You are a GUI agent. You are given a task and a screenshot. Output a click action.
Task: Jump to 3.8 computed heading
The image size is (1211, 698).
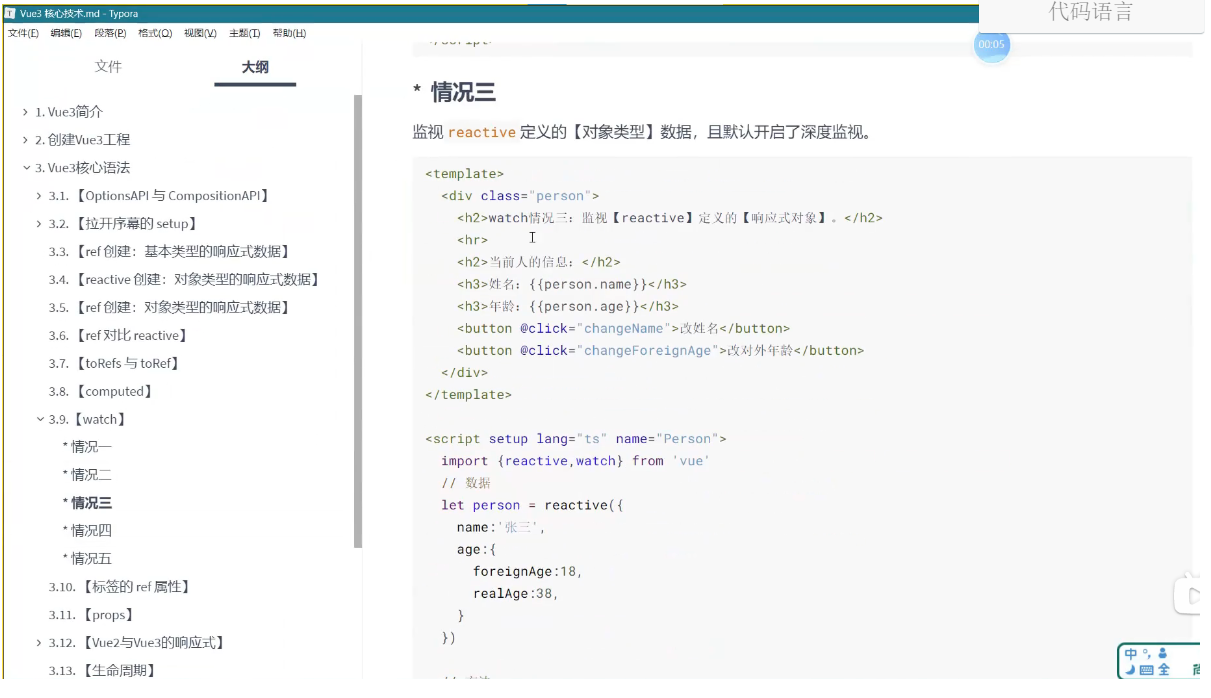(102, 392)
